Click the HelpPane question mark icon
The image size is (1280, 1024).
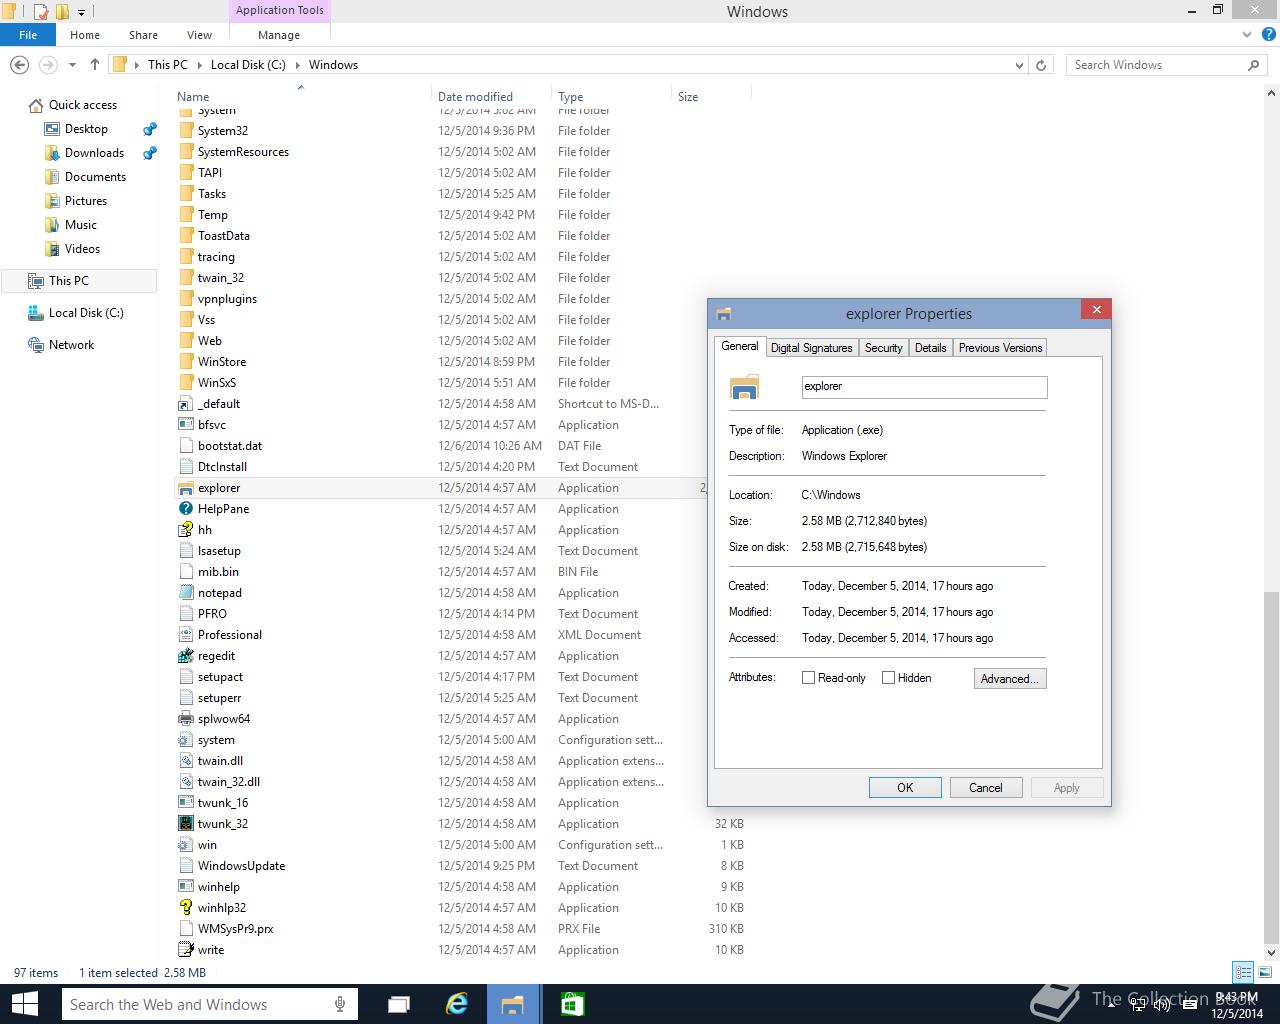click(185, 509)
